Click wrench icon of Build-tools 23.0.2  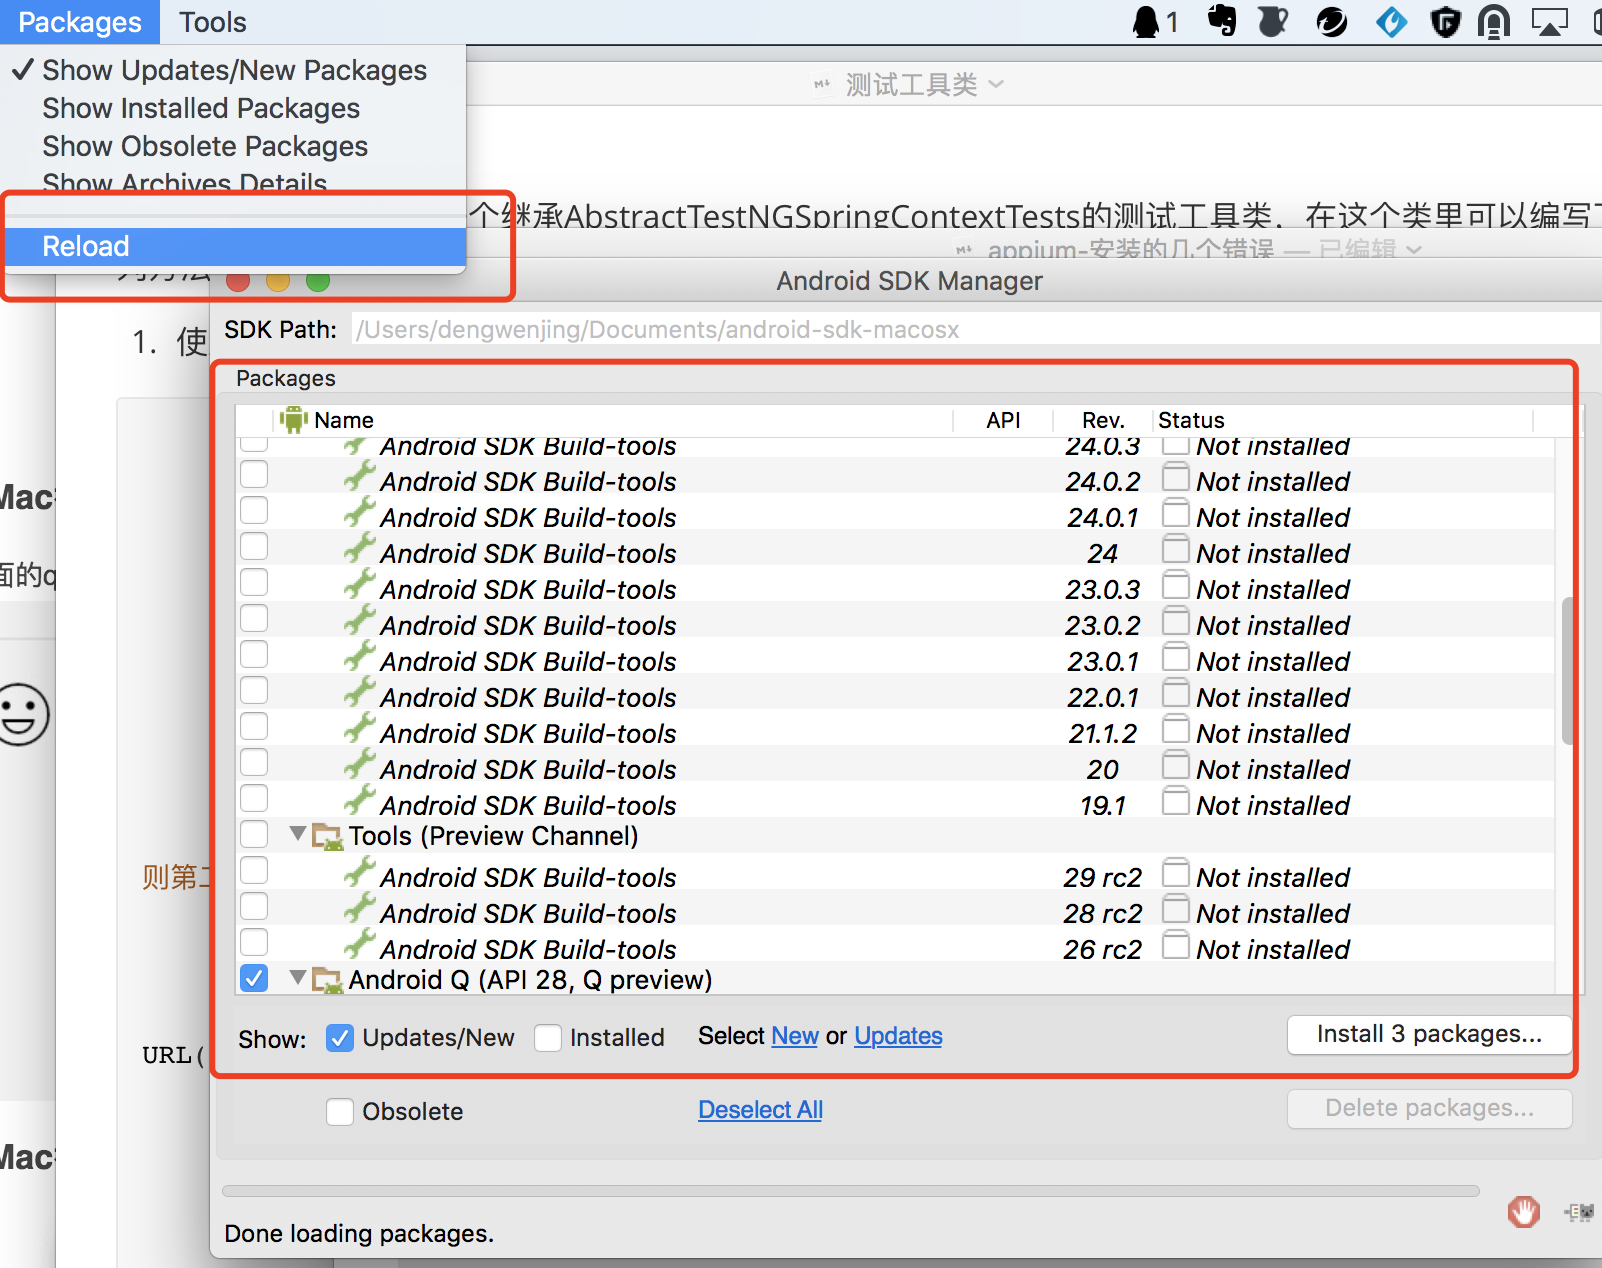point(359,622)
